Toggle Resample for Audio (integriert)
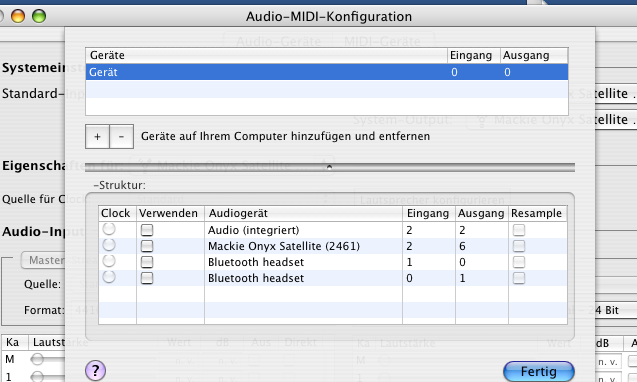 pos(519,230)
